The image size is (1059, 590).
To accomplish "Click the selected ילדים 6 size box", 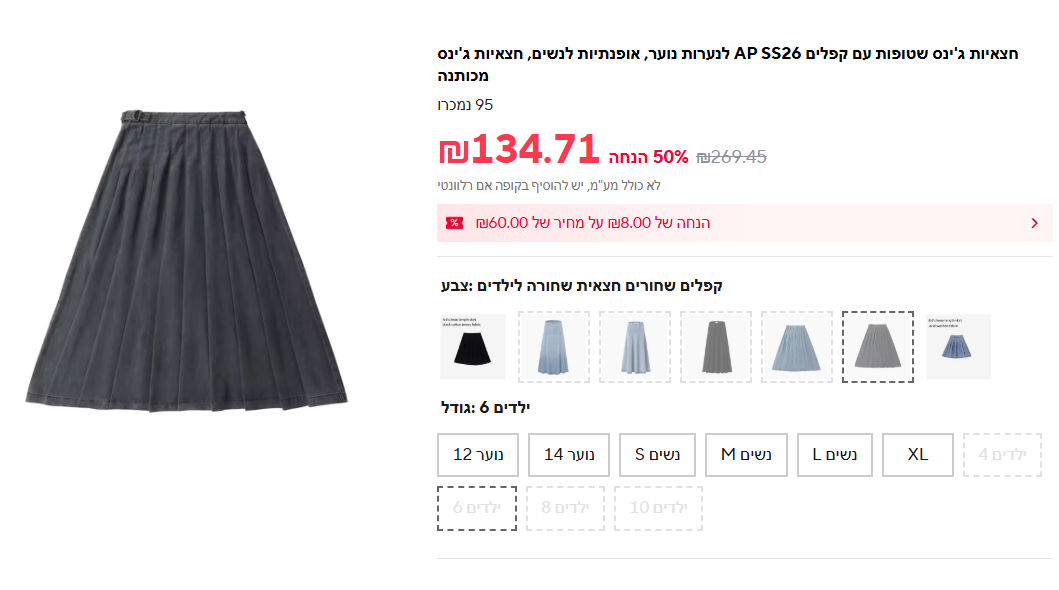I will [x=477, y=508].
